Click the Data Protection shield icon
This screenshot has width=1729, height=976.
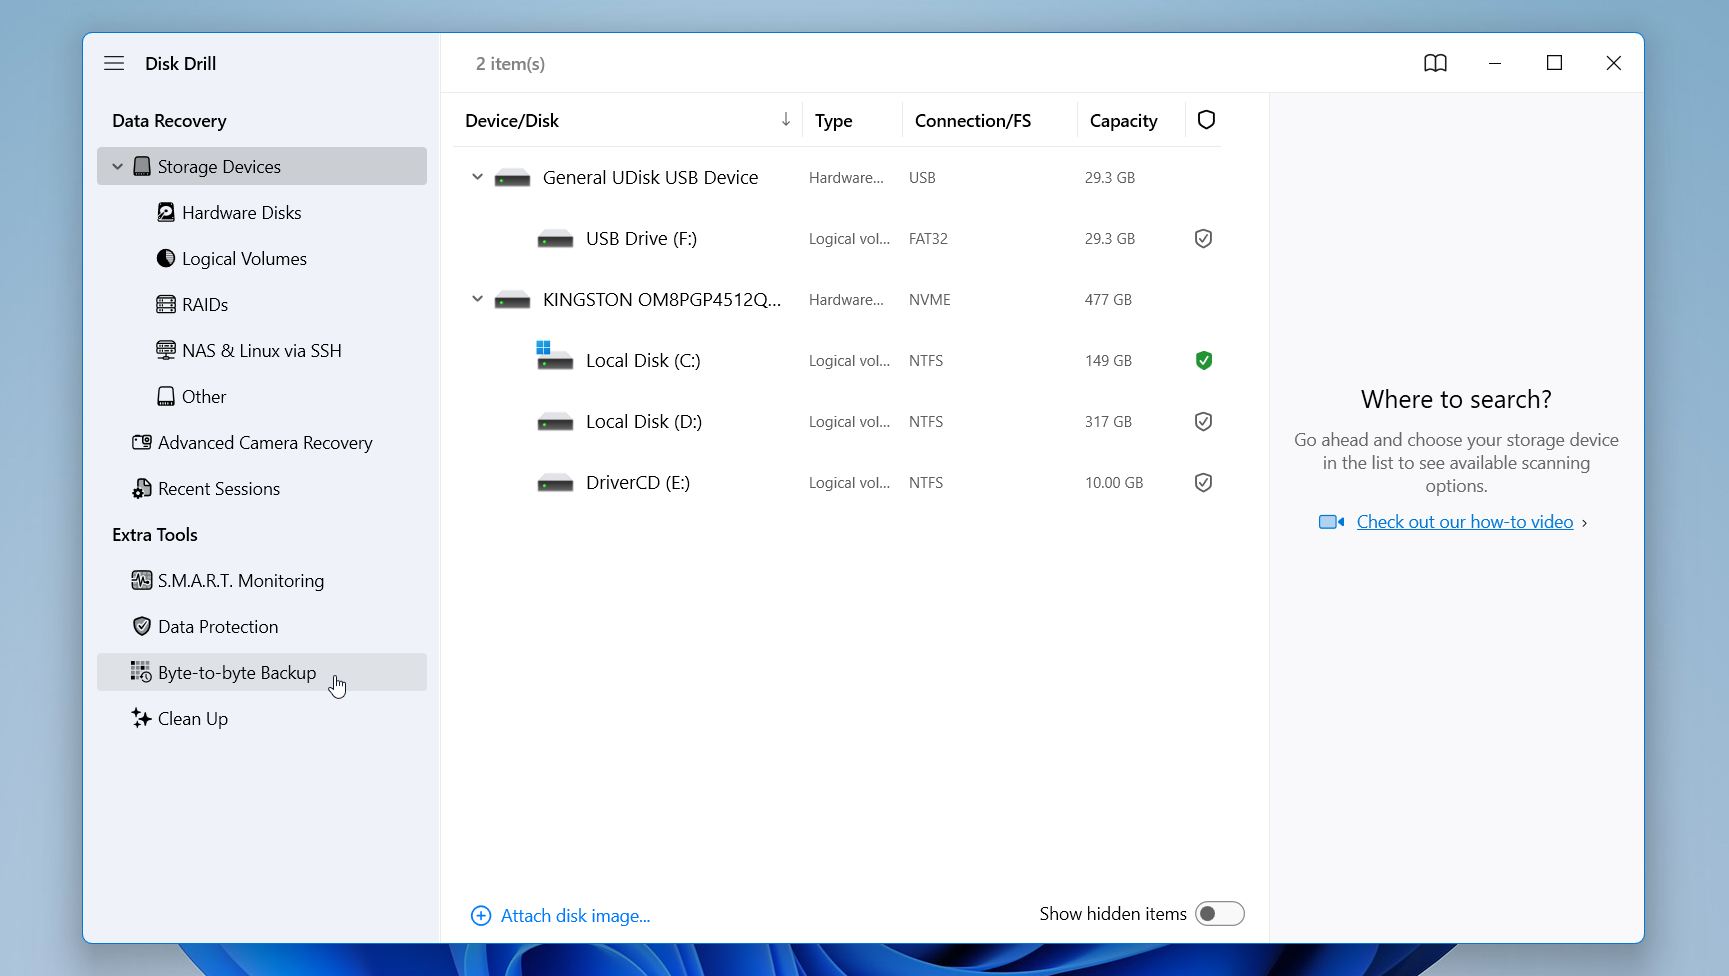142,626
